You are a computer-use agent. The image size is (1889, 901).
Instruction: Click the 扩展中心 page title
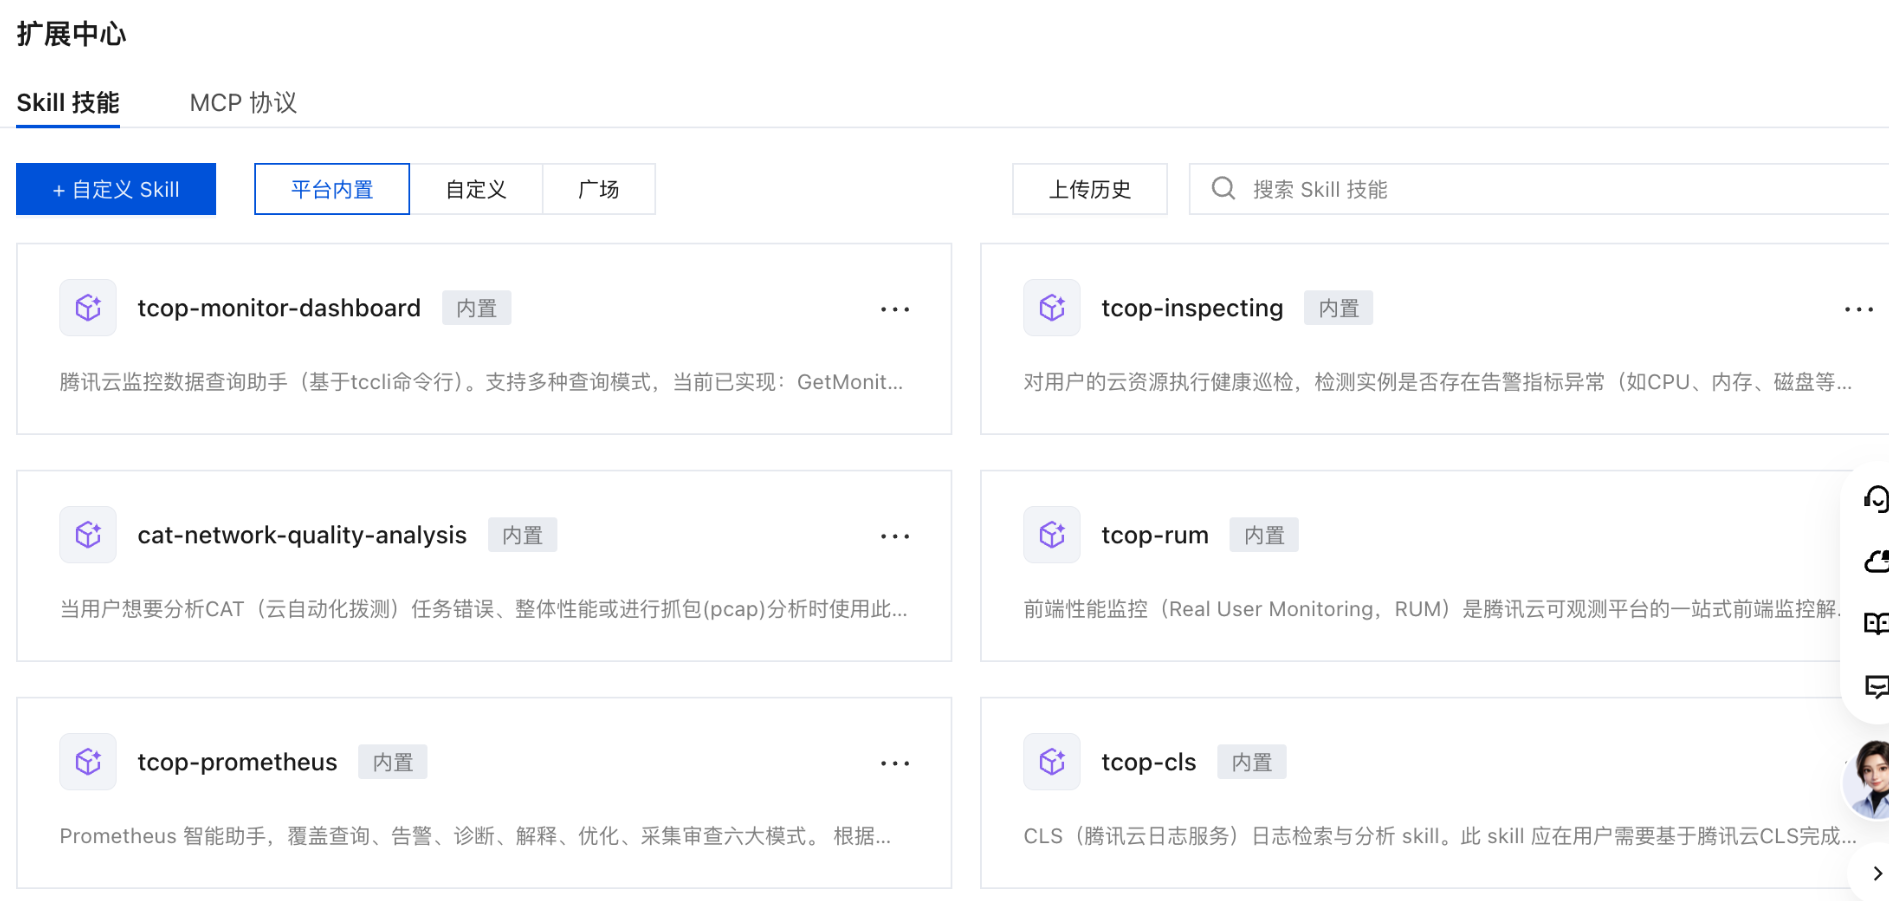click(72, 34)
